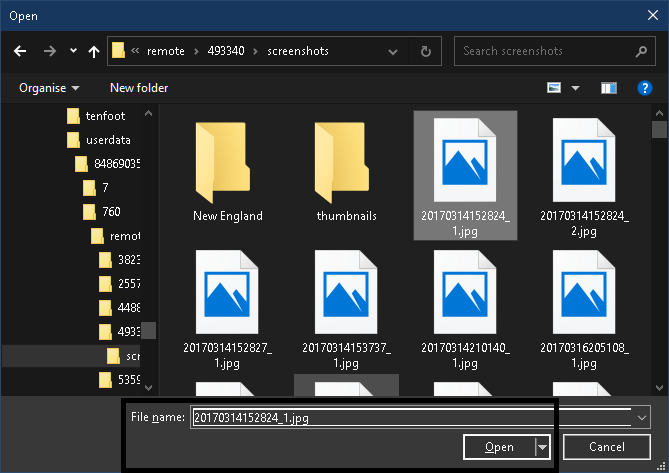
Task: Click the 493340 breadcrumb in address bar
Action: (226, 51)
